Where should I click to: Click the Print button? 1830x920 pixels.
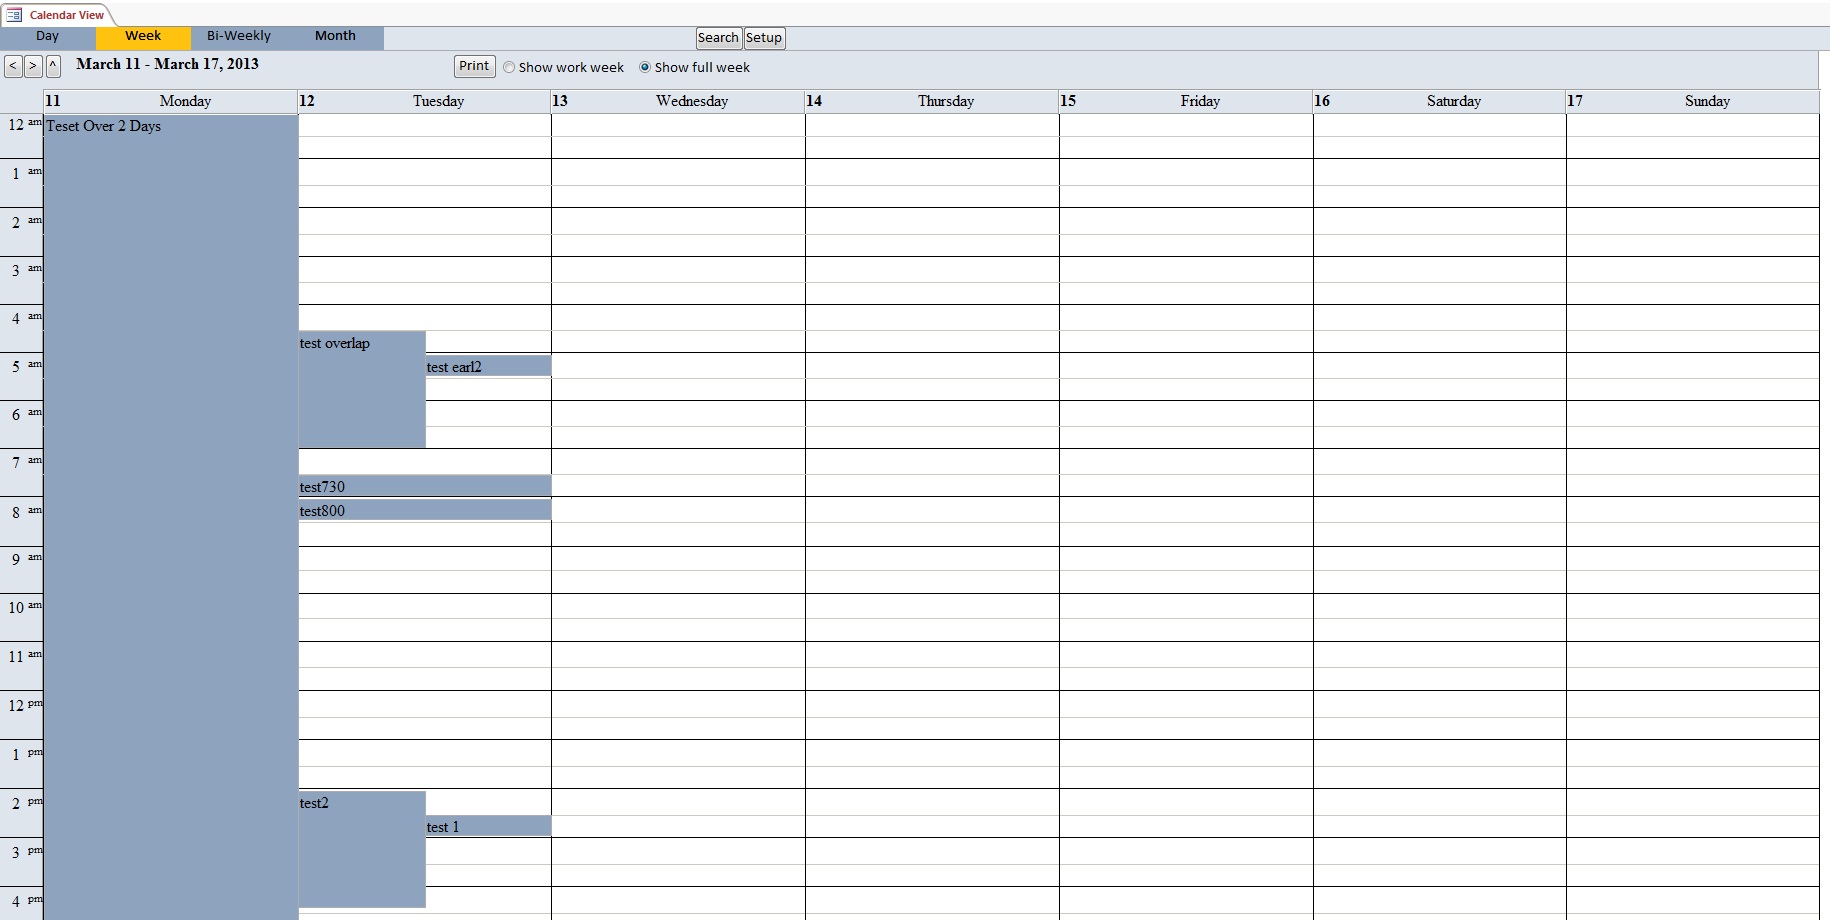(472, 66)
